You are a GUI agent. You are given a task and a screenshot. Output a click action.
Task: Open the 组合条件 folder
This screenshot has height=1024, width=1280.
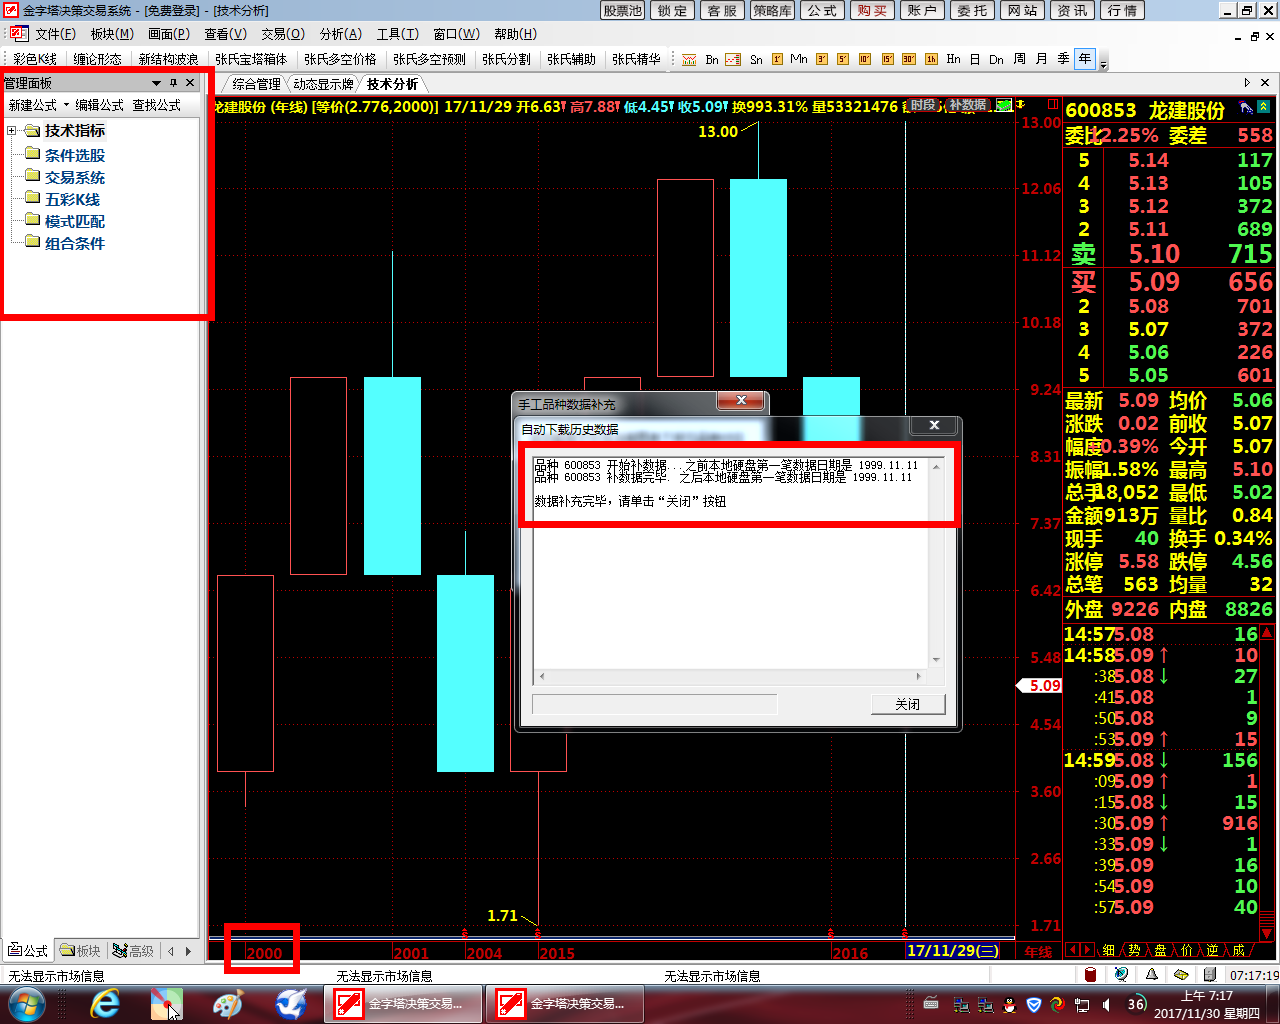click(x=65, y=243)
